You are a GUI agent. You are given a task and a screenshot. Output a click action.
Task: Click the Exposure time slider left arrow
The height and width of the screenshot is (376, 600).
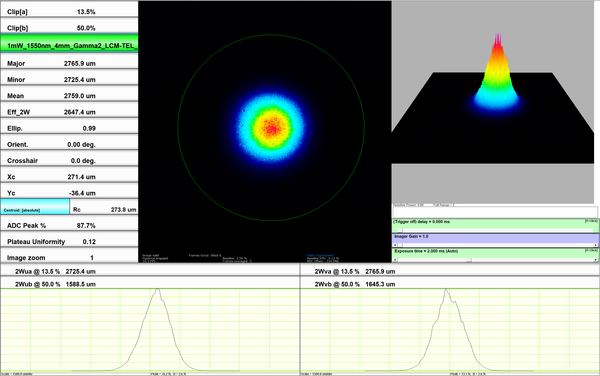tap(395, 260)
